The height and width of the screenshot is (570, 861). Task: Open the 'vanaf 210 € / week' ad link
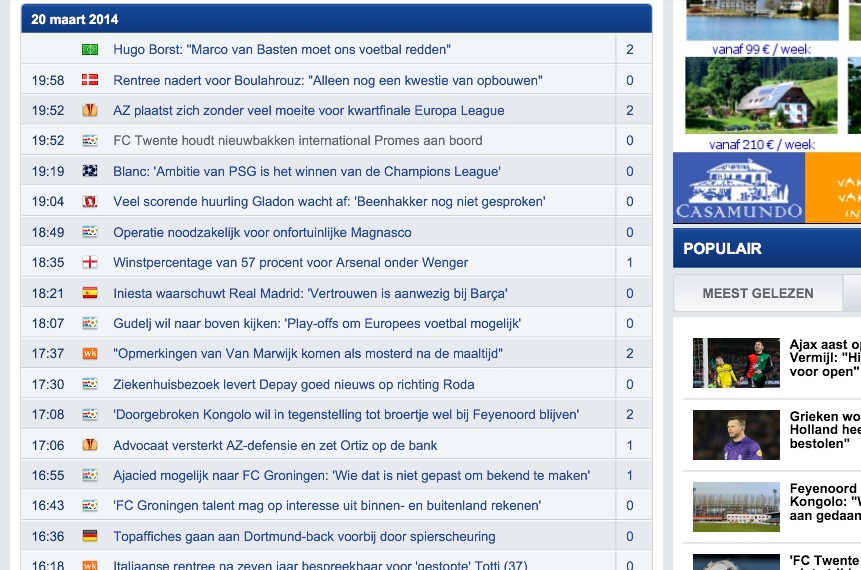[761, 144]
